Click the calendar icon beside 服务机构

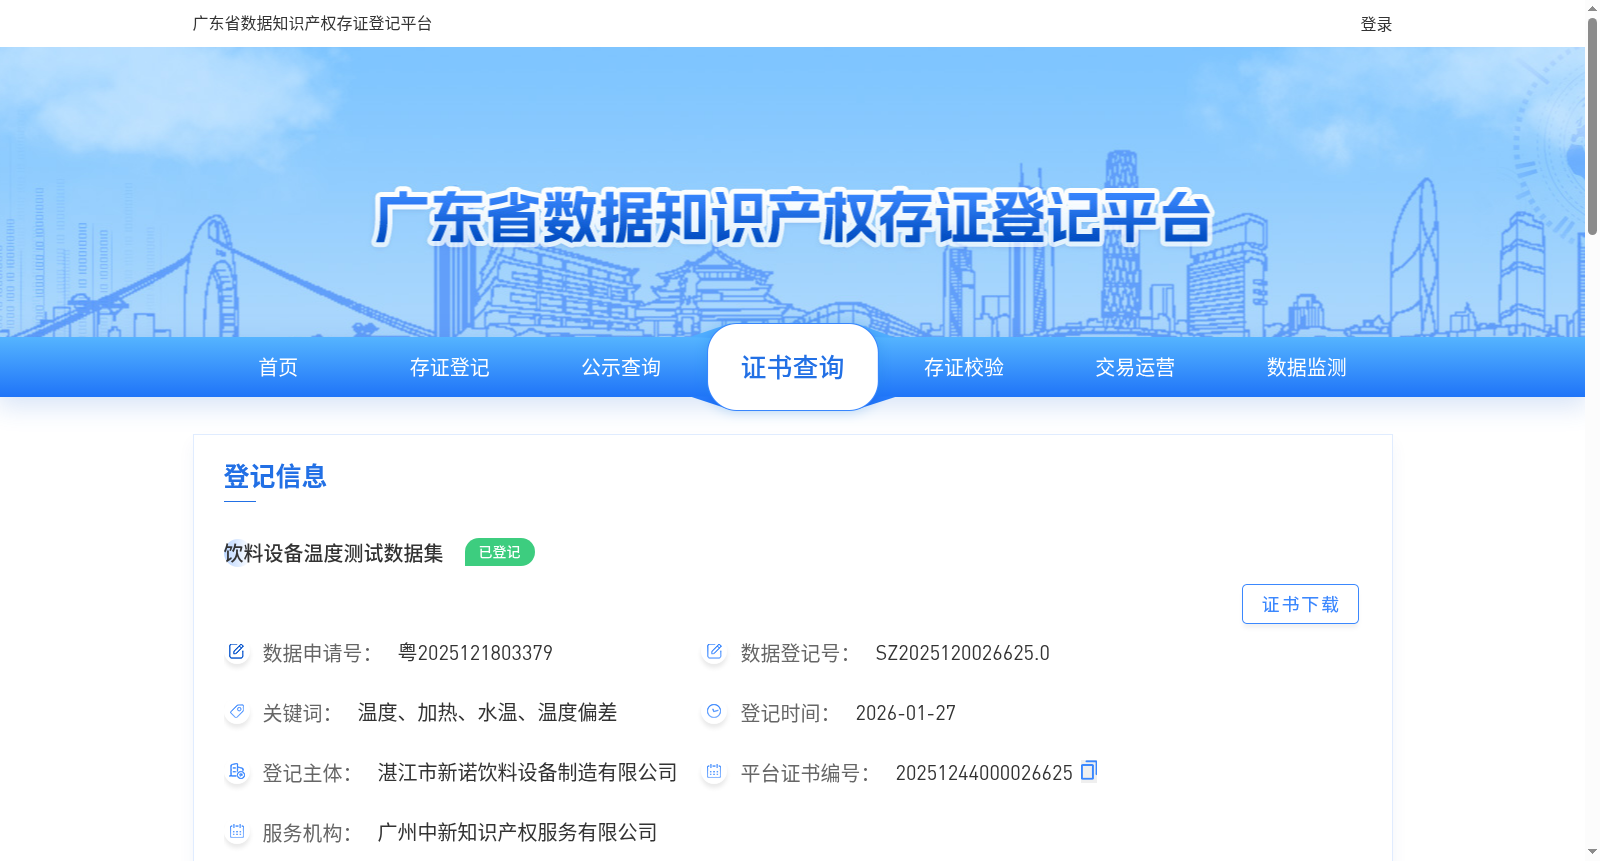236,832
